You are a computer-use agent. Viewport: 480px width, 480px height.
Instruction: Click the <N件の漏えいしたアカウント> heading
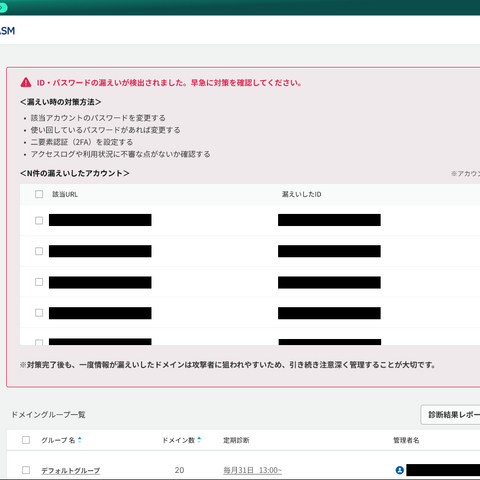(x=75, y=173)
